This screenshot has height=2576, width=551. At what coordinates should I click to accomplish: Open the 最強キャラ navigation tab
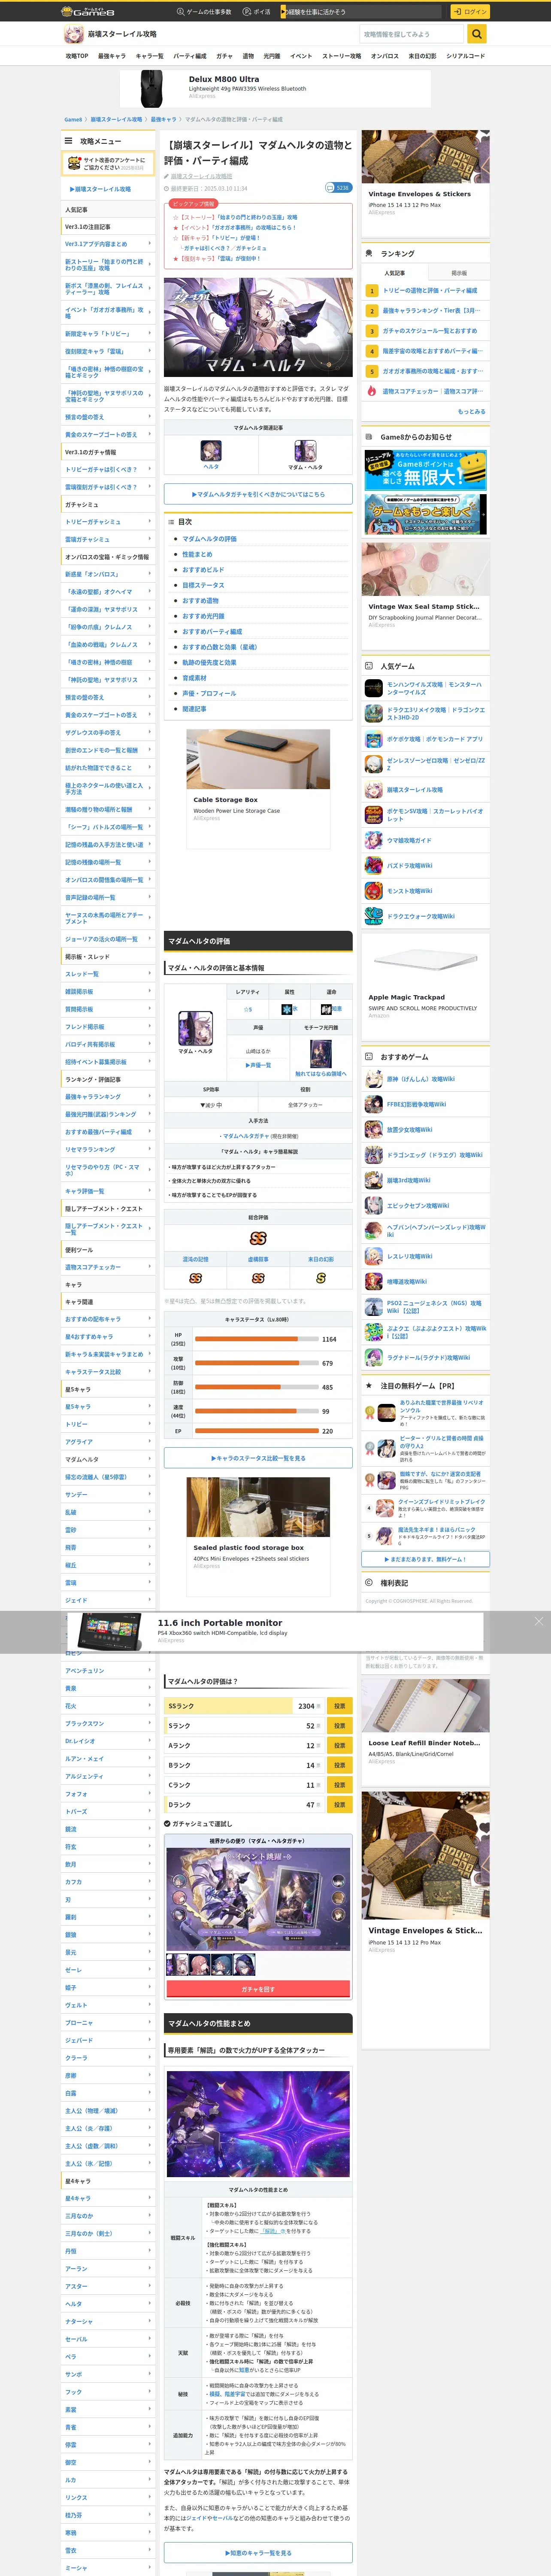(111, 56)
